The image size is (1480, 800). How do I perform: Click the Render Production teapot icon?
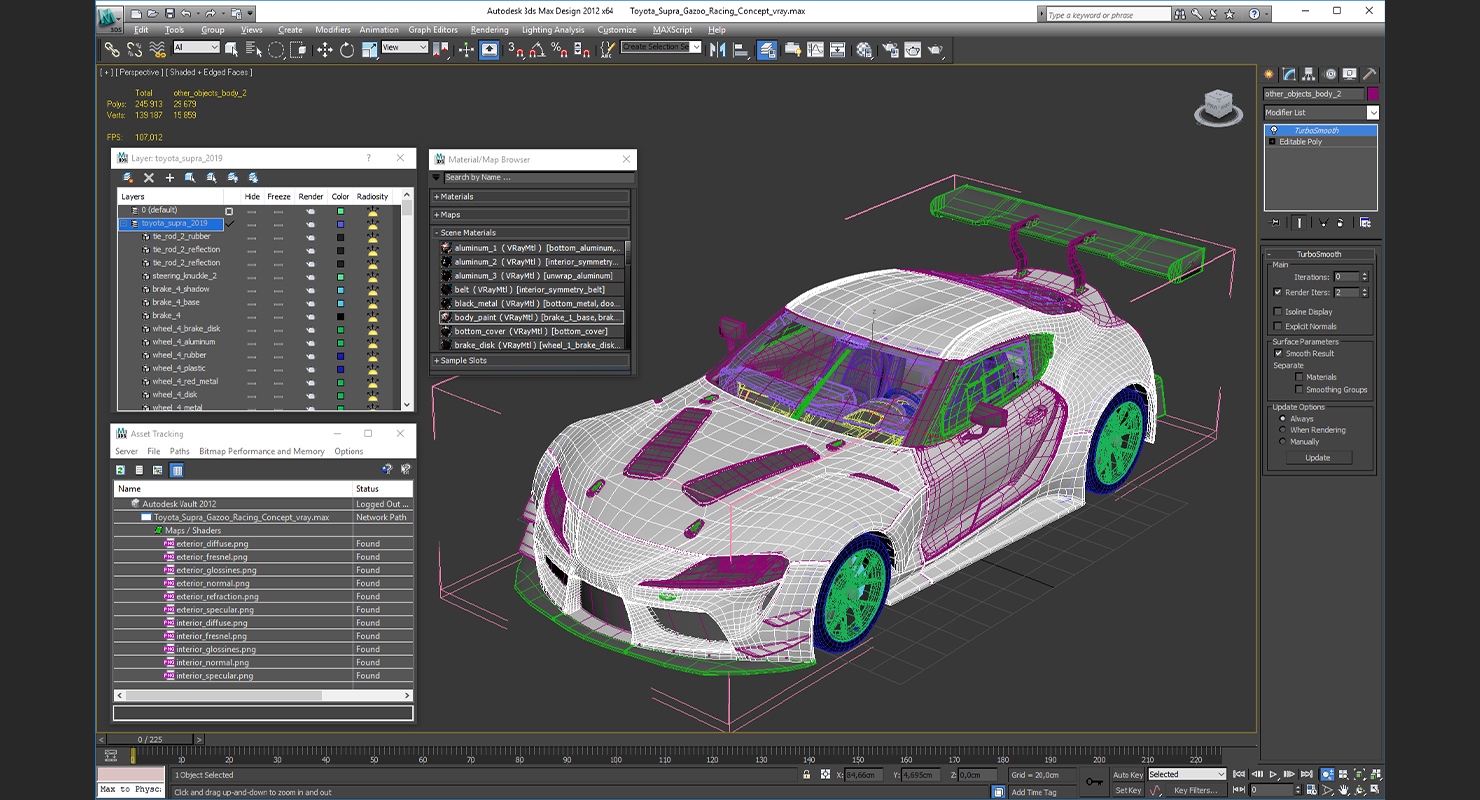click(x=935, y=49)
